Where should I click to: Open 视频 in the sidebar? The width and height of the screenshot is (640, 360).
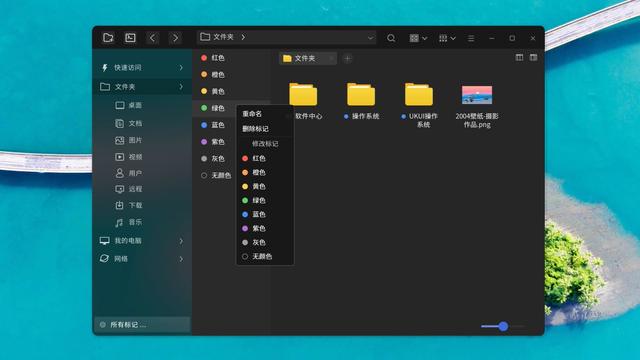(129, 157)
